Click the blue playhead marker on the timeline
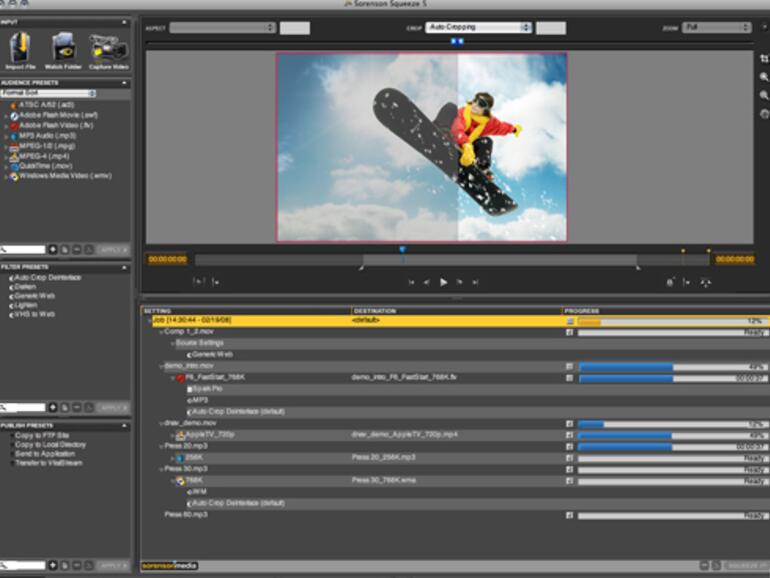 (402, 249)
